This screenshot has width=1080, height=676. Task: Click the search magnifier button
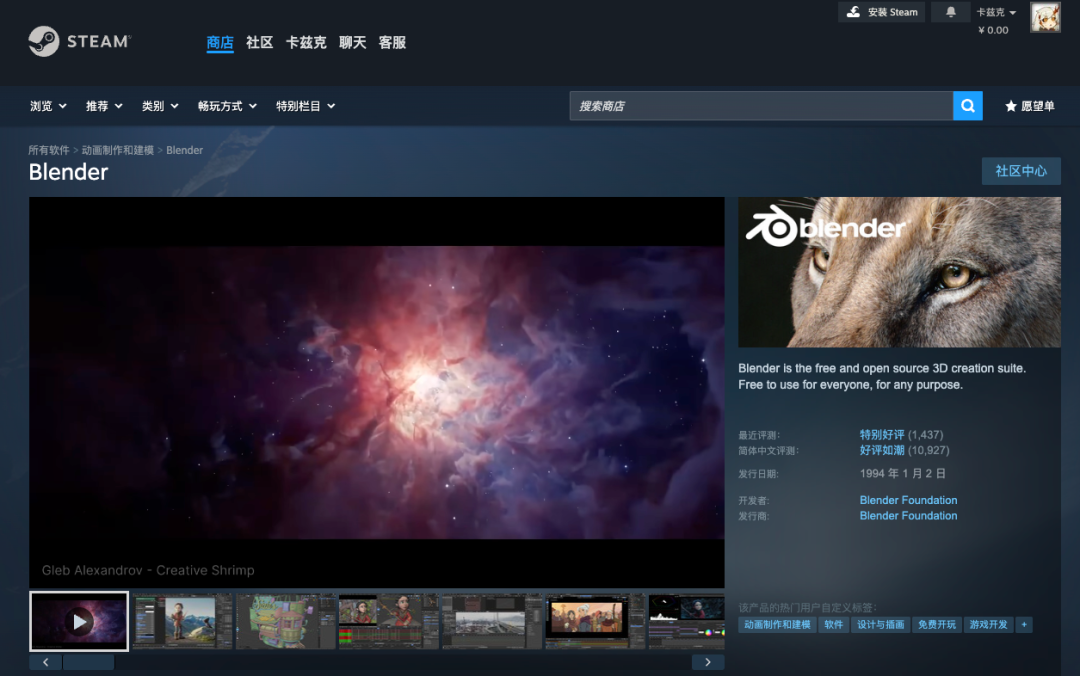tap(968, 106)
